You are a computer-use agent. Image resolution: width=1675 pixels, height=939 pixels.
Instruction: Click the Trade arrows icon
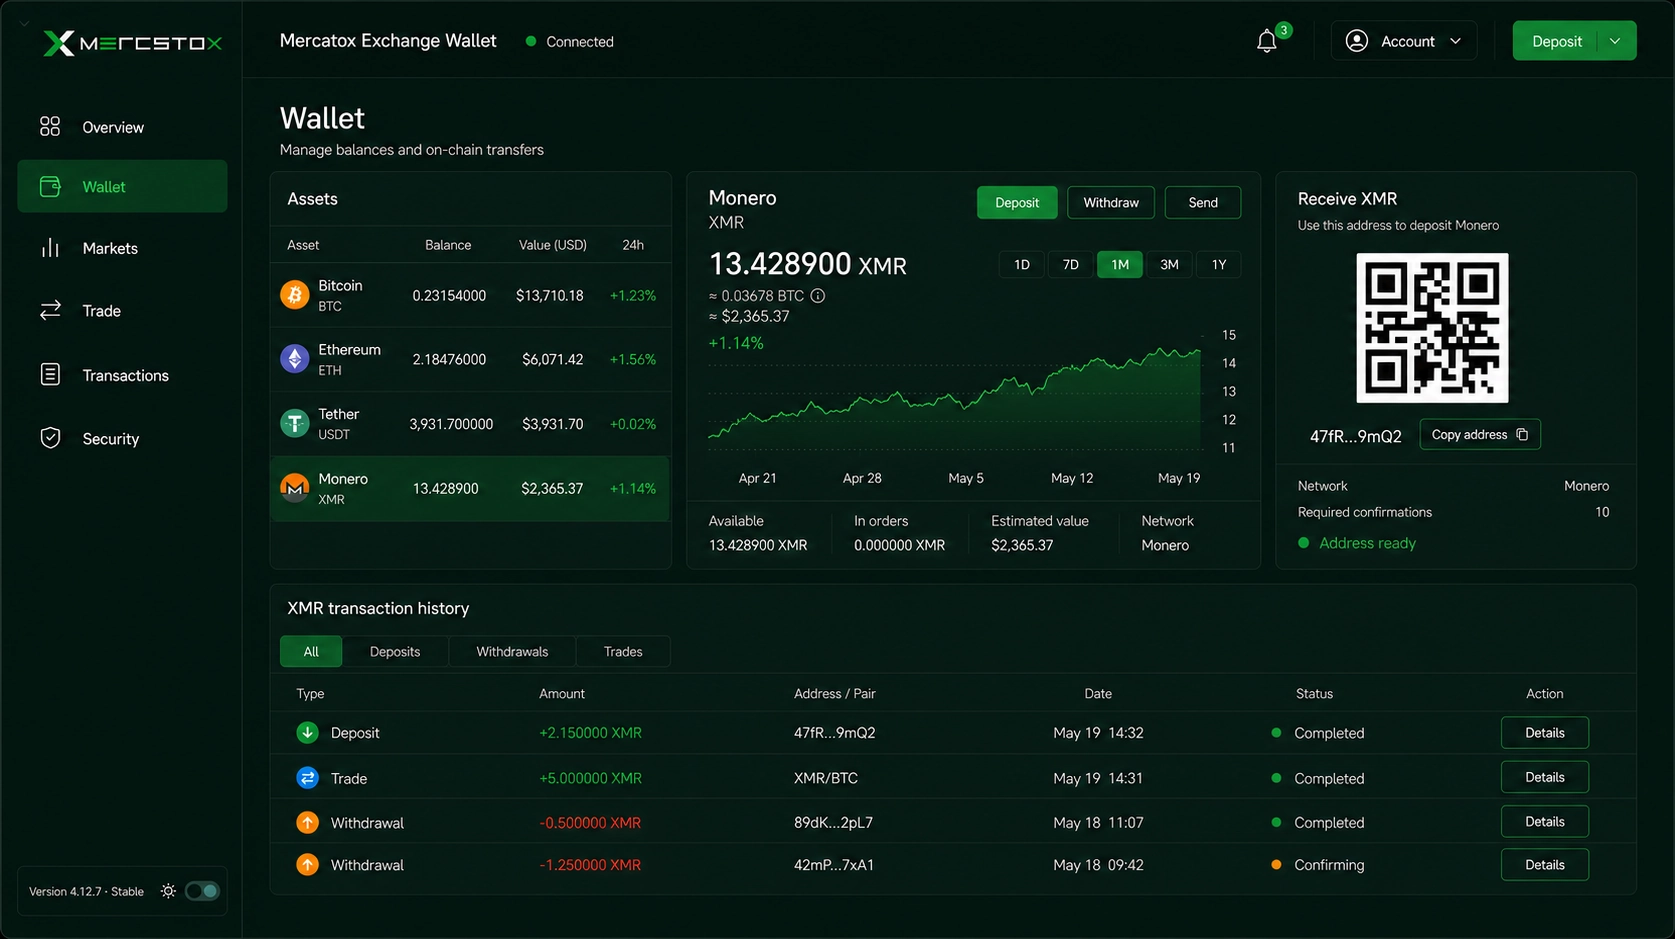(50, 310)
